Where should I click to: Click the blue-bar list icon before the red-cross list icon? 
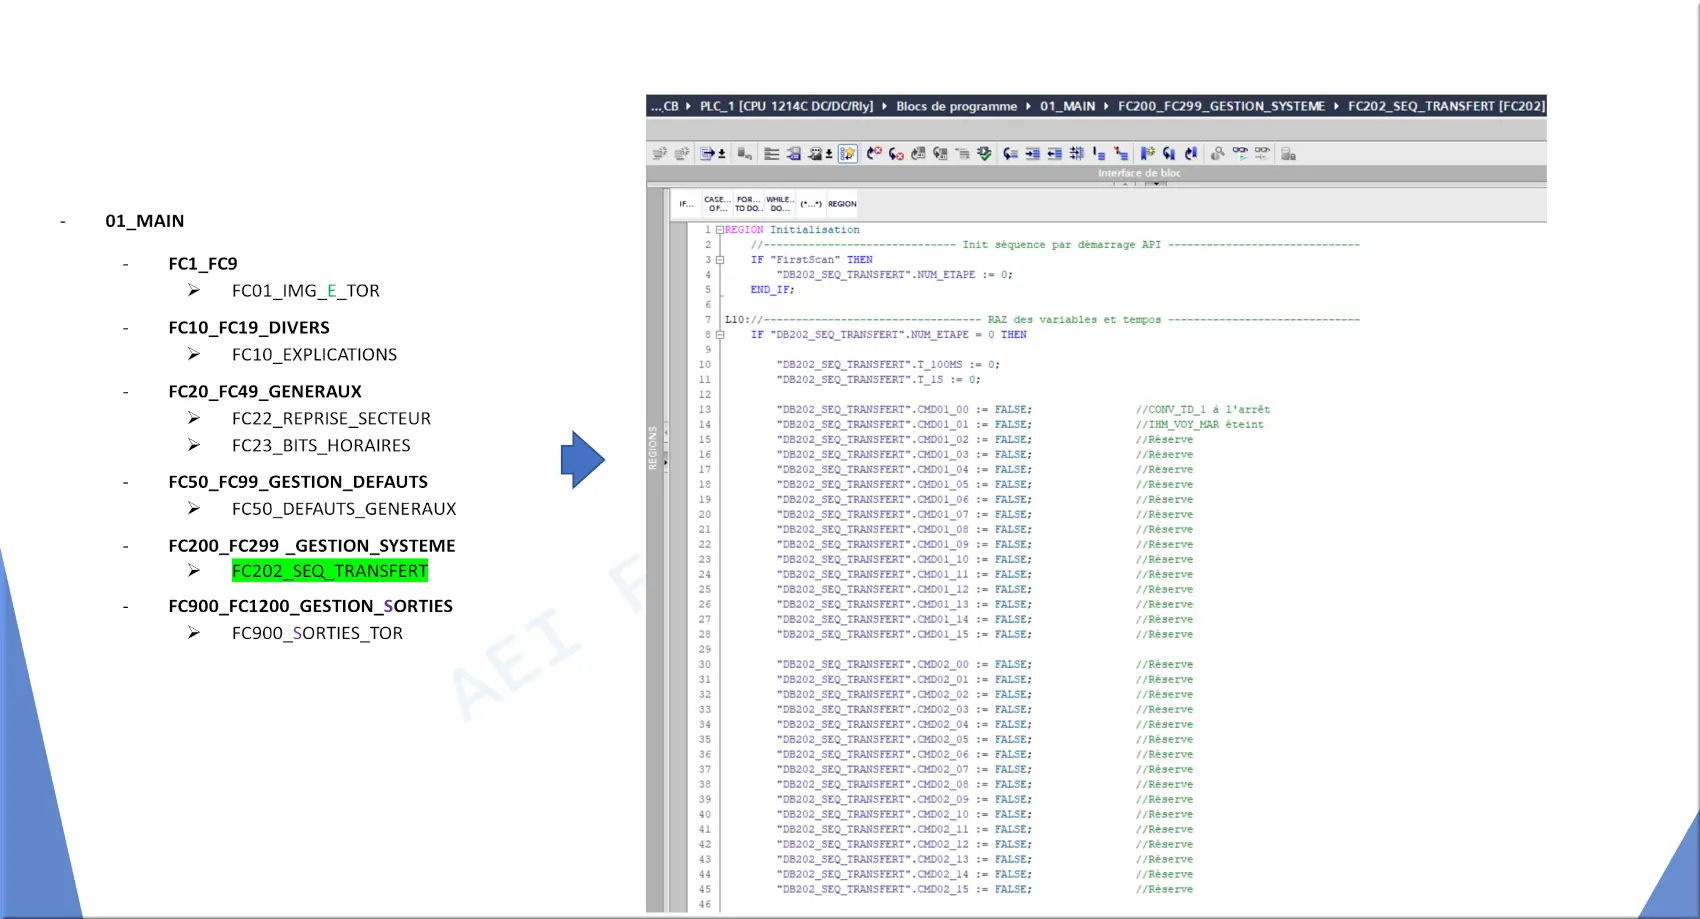(1099, 153)
